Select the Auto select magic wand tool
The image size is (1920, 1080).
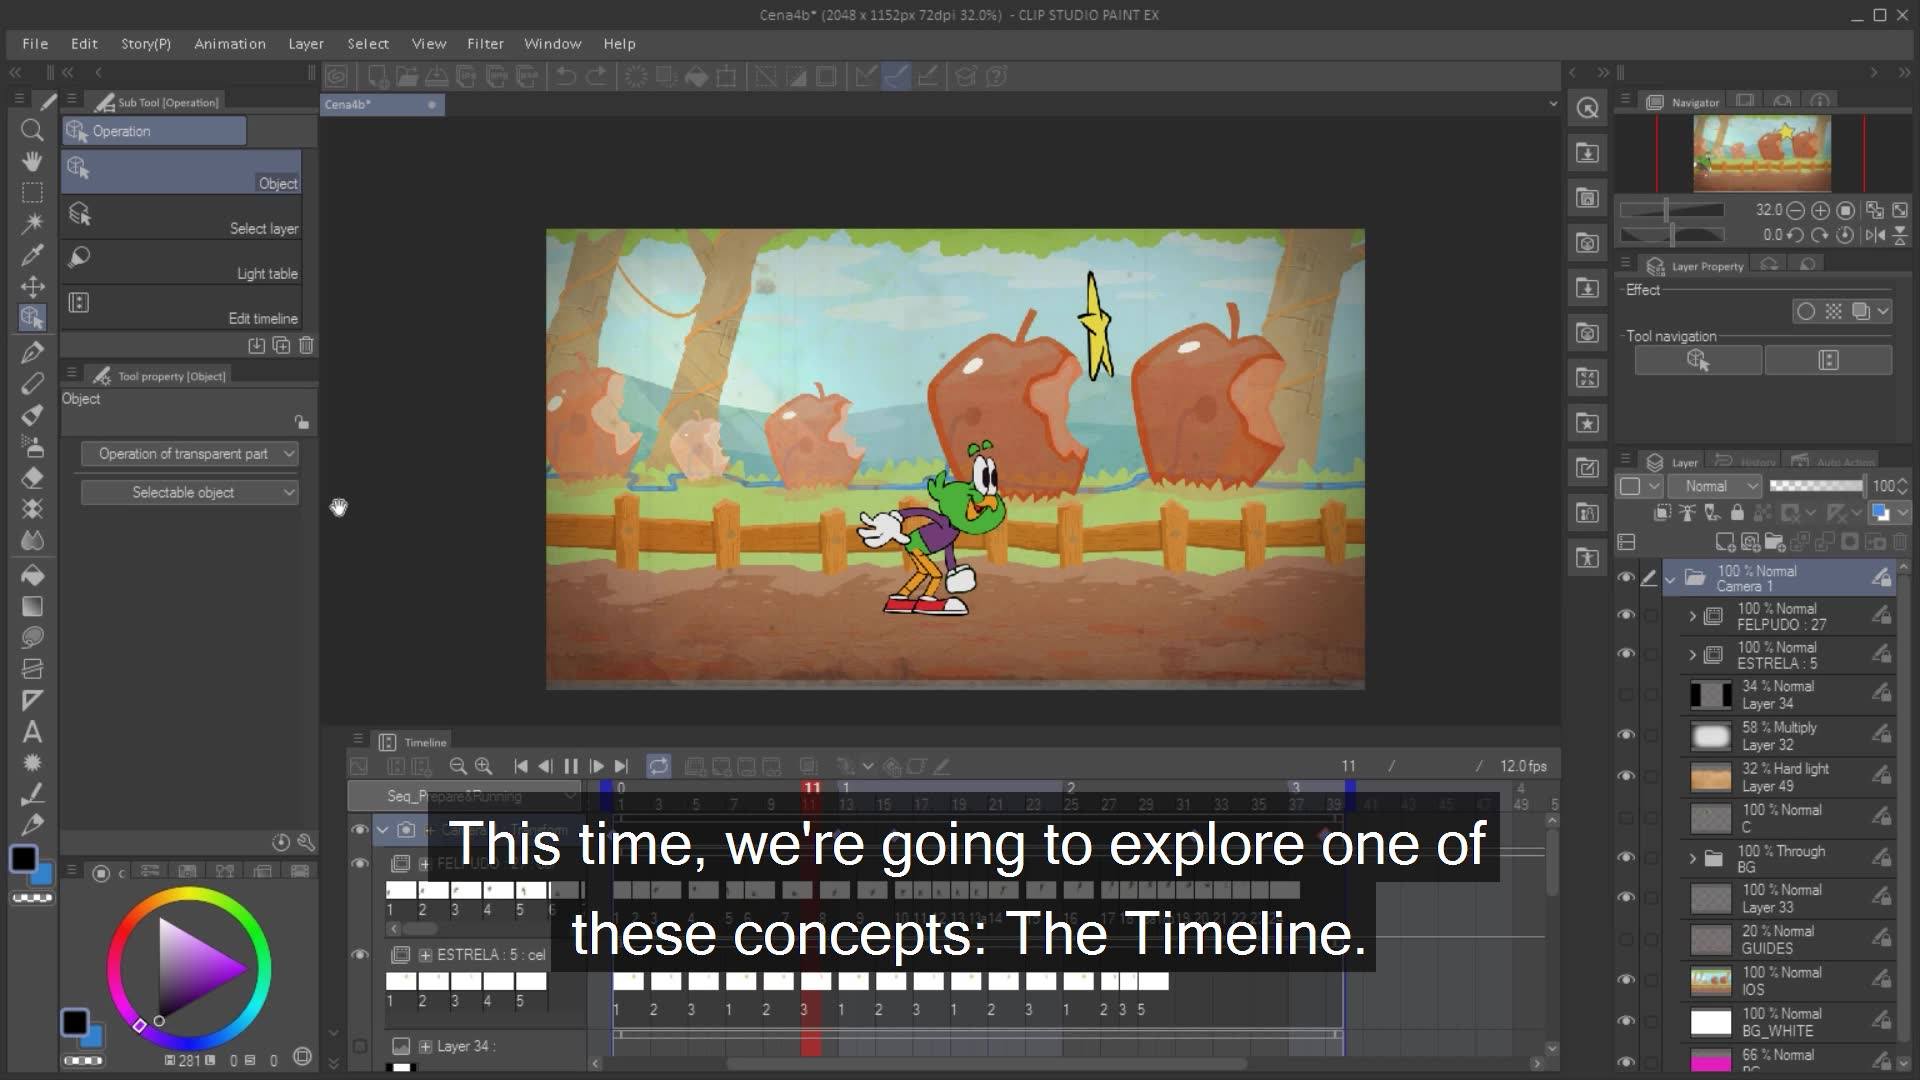click(x=32, y=223)
